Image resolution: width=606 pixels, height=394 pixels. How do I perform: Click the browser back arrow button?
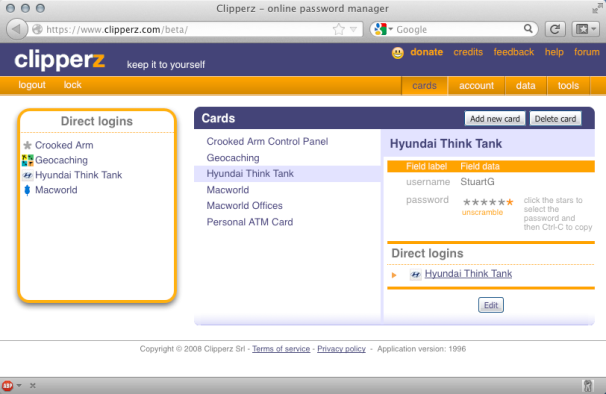pyautogui.click(x=17, y=29)
